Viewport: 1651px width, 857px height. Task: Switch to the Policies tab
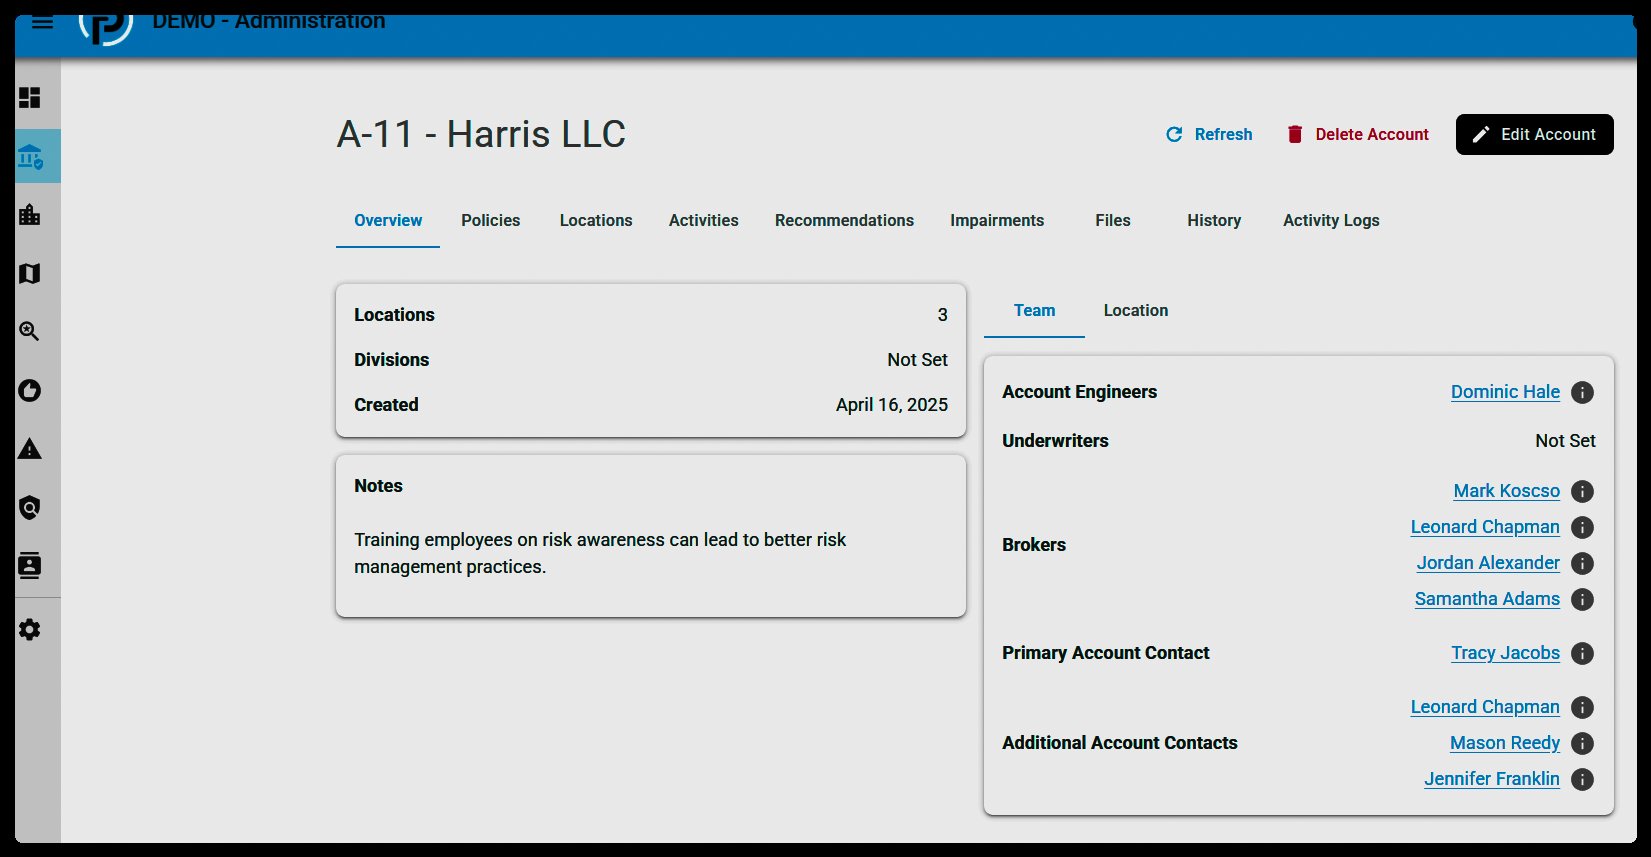[x=490, y=220]
